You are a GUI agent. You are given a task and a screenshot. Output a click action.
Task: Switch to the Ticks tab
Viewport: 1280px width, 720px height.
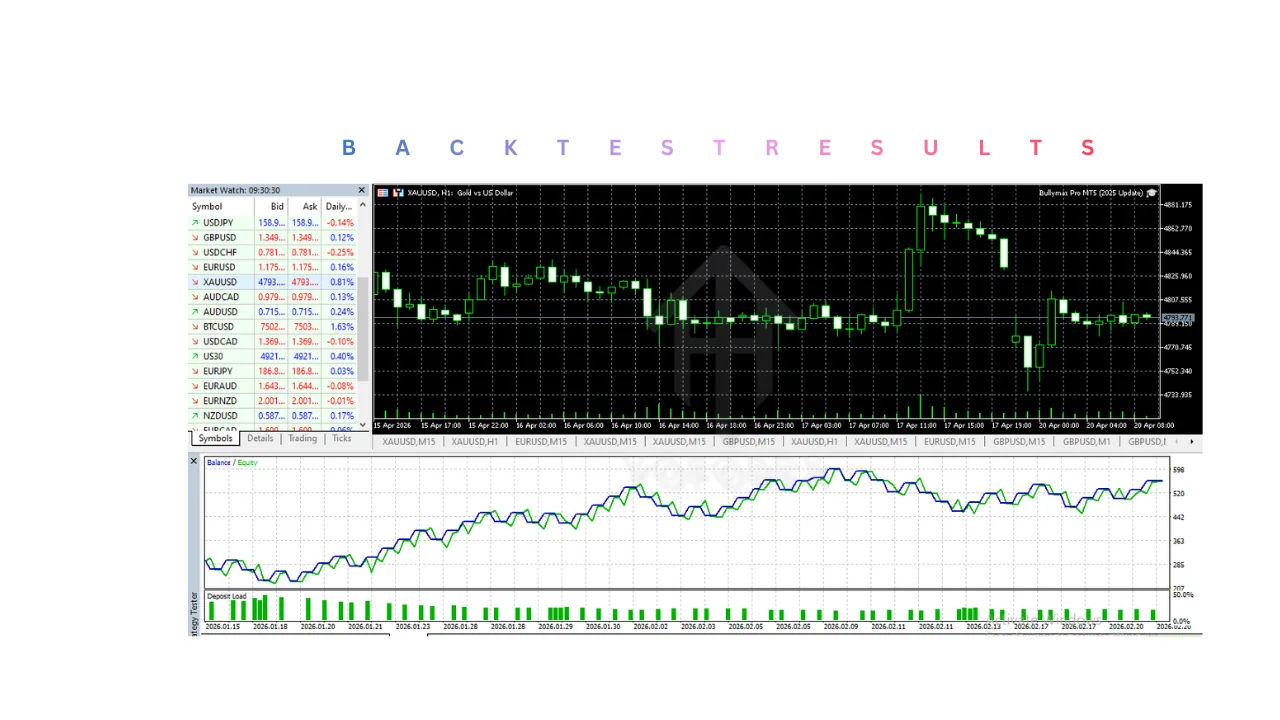342,439
